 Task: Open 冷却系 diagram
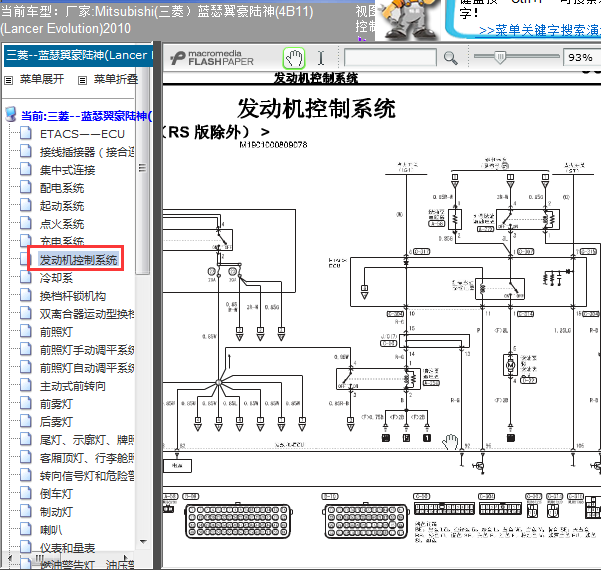[56, 278]
